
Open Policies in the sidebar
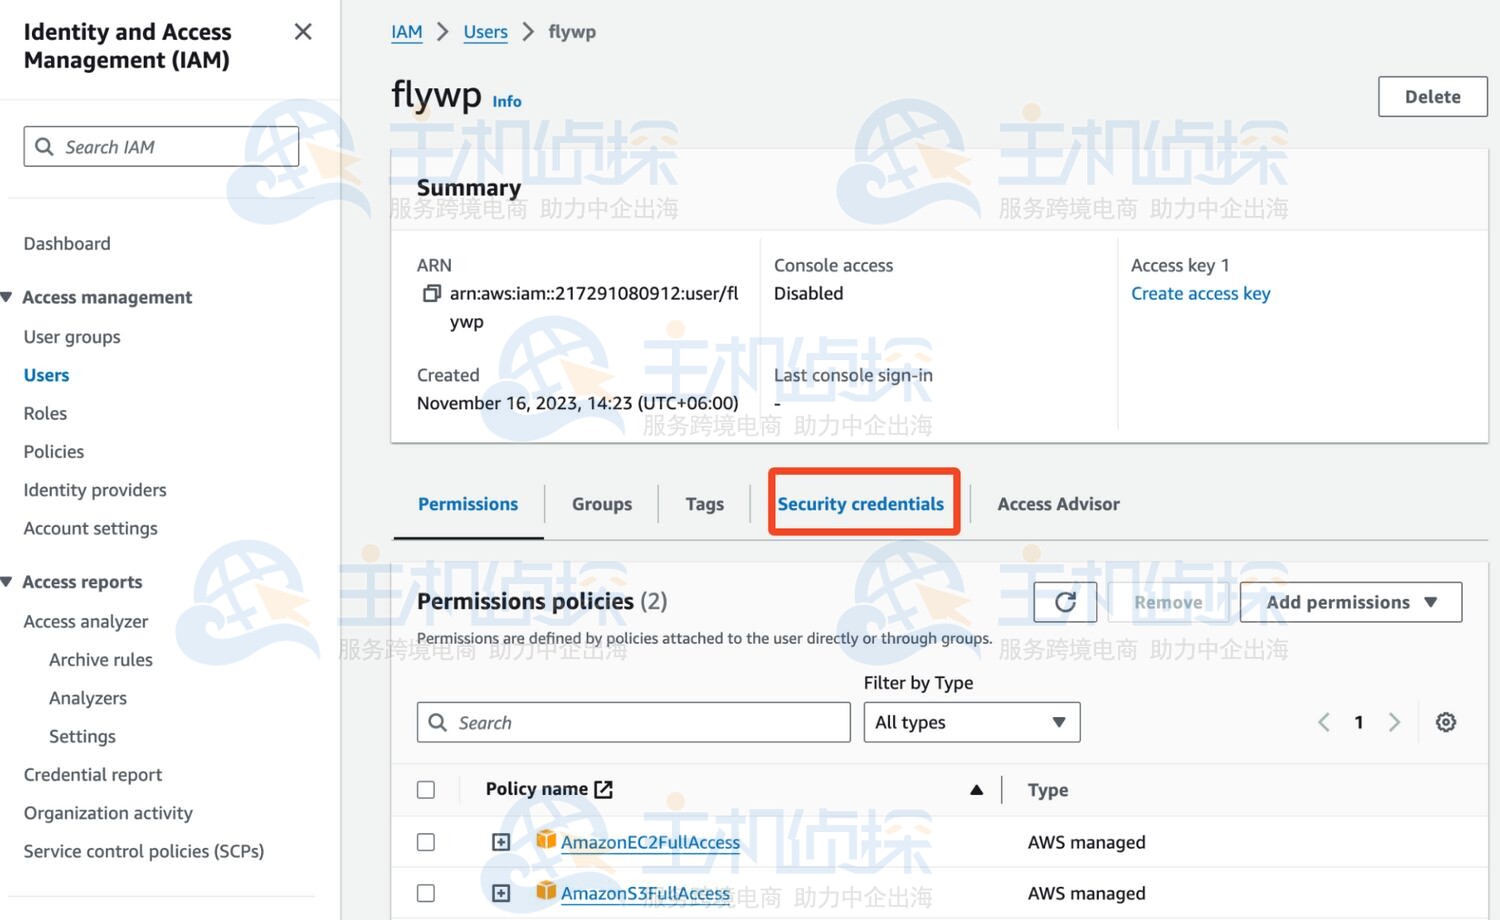click(54, 451)
